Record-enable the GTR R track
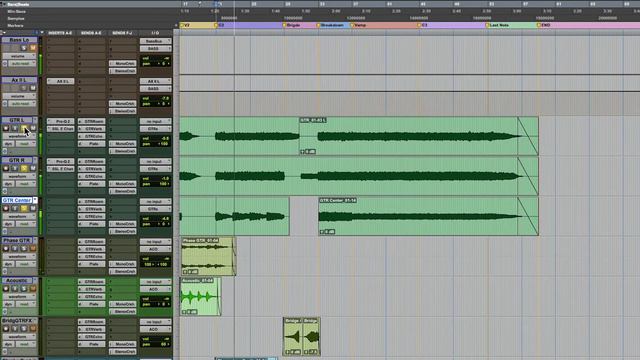 (6, 168)
